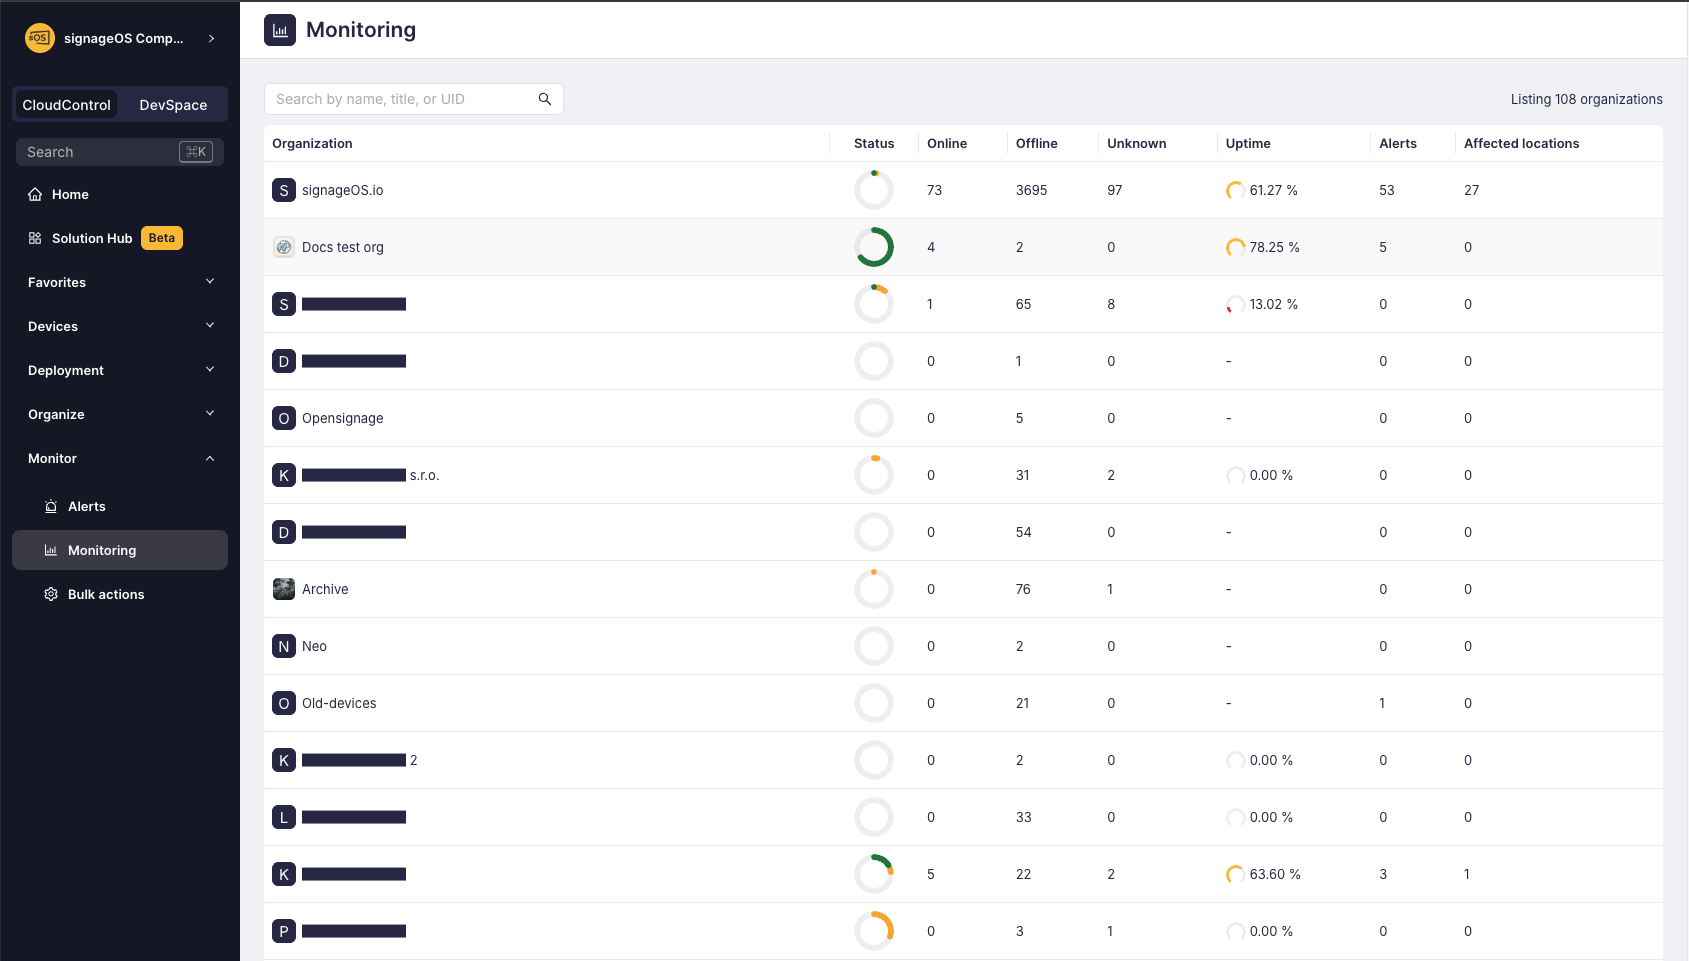Open the Opensignage organization
The image size is (1689, 961).
pyautogui.click(x=342, y=418)
